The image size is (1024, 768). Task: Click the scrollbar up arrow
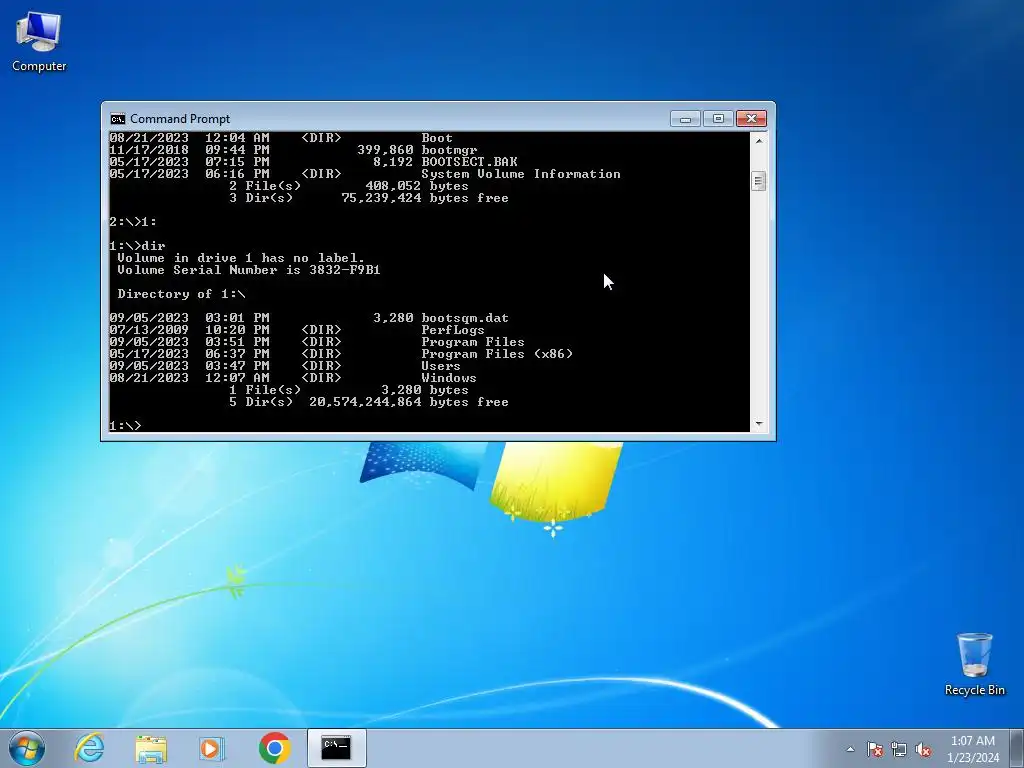(x=759, y=140)
